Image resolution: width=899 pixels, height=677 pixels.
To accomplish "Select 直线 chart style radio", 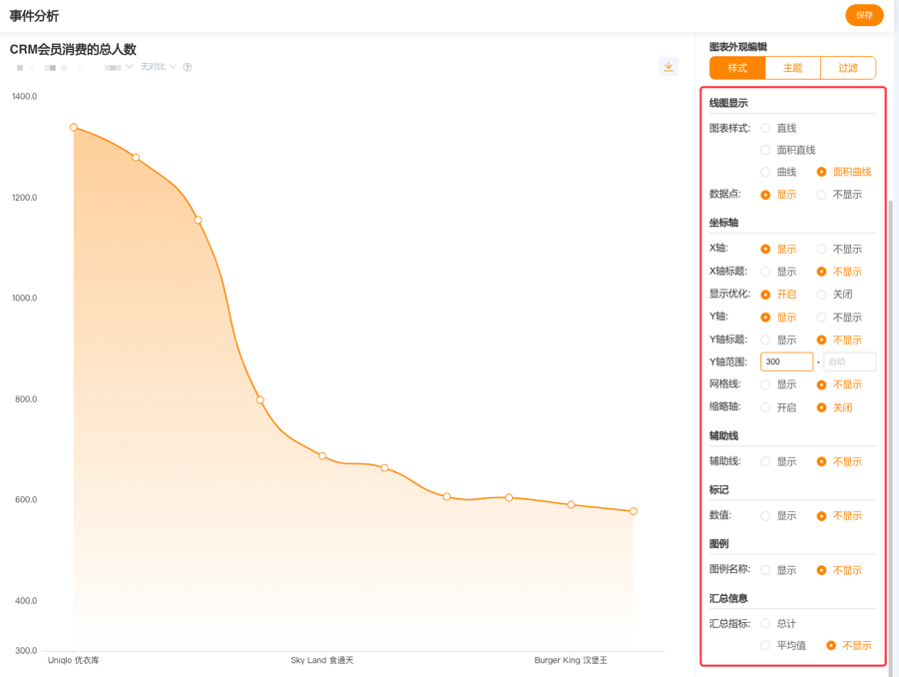I will [x=766, y=128].
